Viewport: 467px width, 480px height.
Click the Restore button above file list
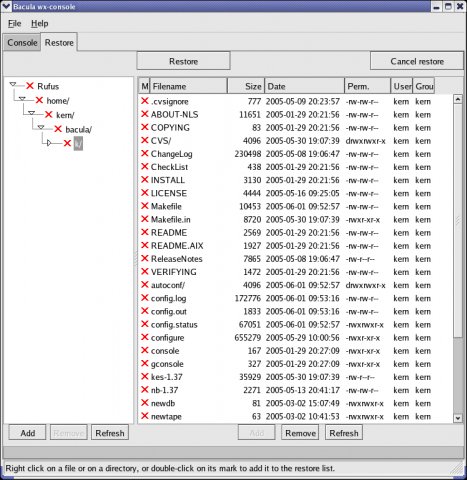(183, 61)
